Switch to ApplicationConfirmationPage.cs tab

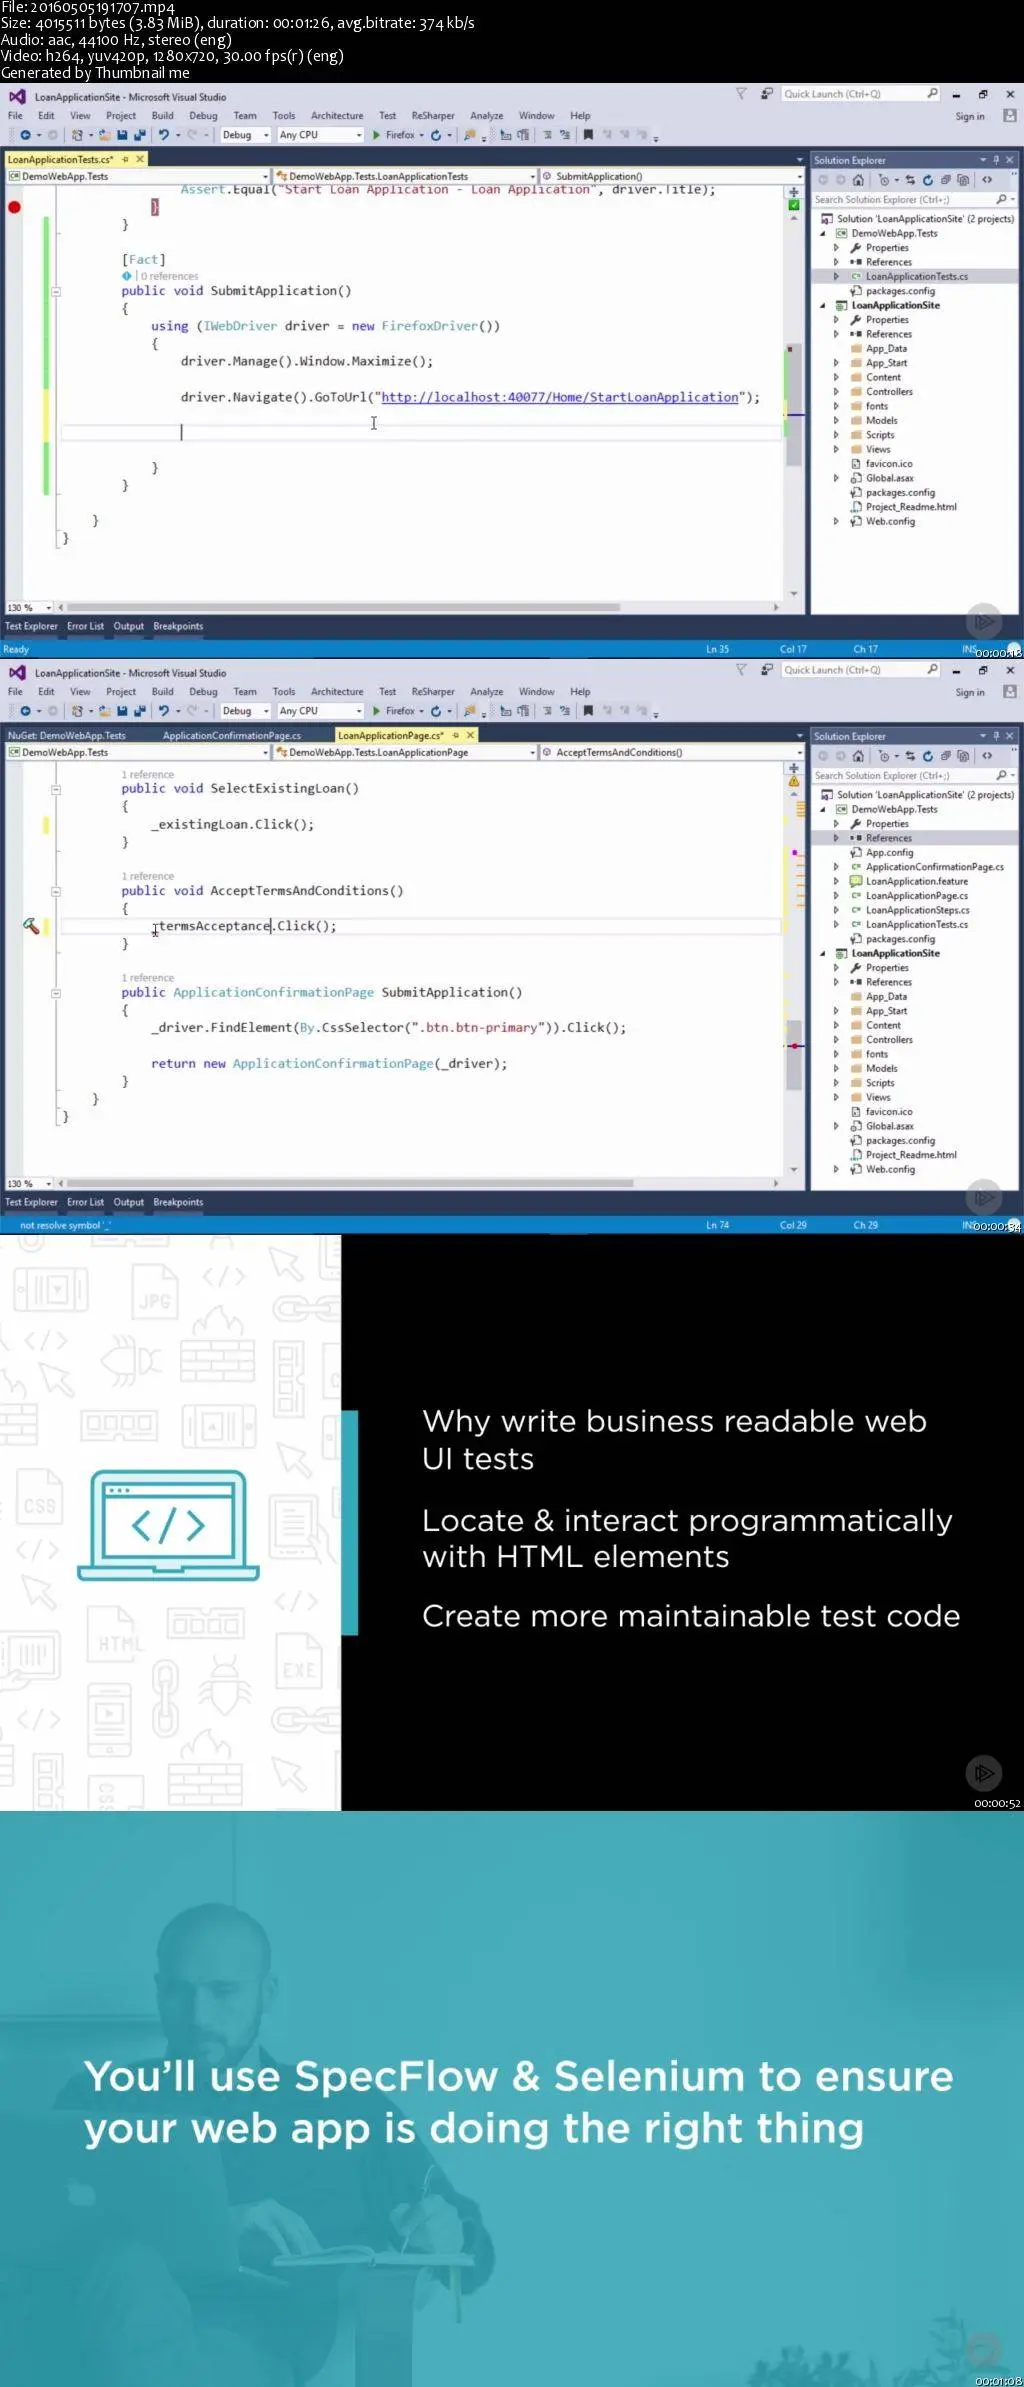(x=232, y=735)
